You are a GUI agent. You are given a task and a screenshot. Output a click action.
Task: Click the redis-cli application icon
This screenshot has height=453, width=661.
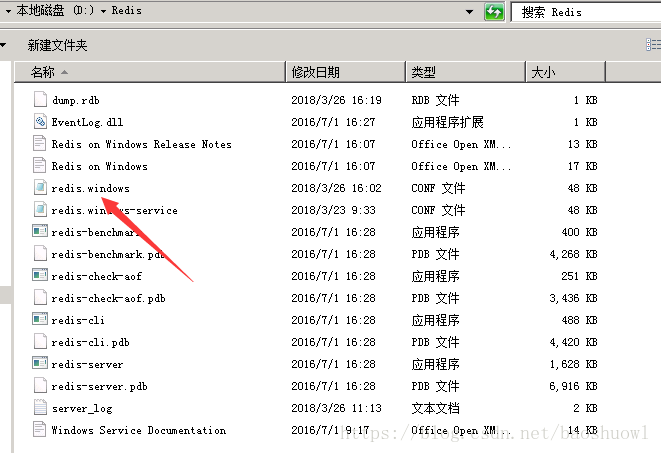pyautogui.click(x=40, y=319)
